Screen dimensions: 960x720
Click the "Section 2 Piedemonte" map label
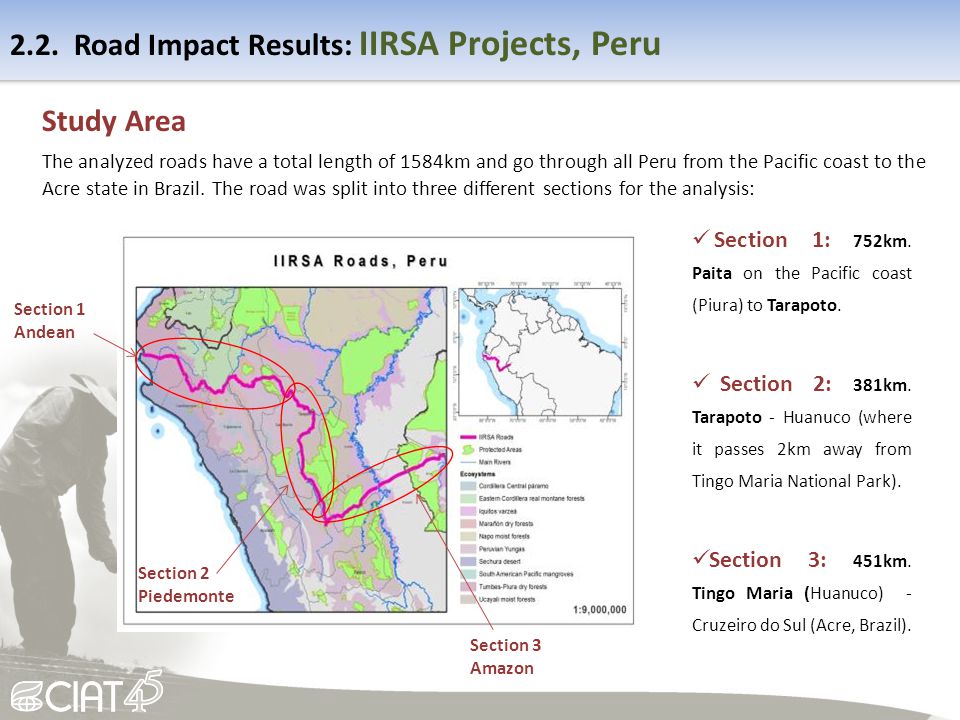tap(186, 585)
